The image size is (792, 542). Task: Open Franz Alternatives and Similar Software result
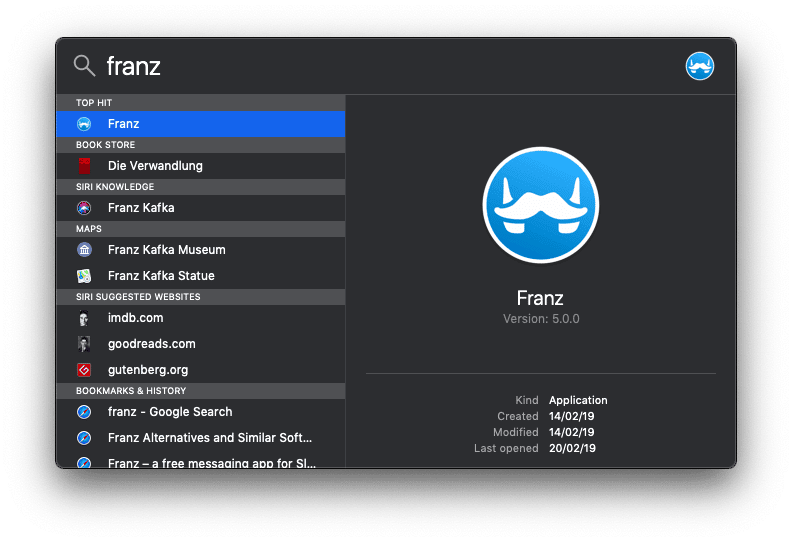[210, 438]
